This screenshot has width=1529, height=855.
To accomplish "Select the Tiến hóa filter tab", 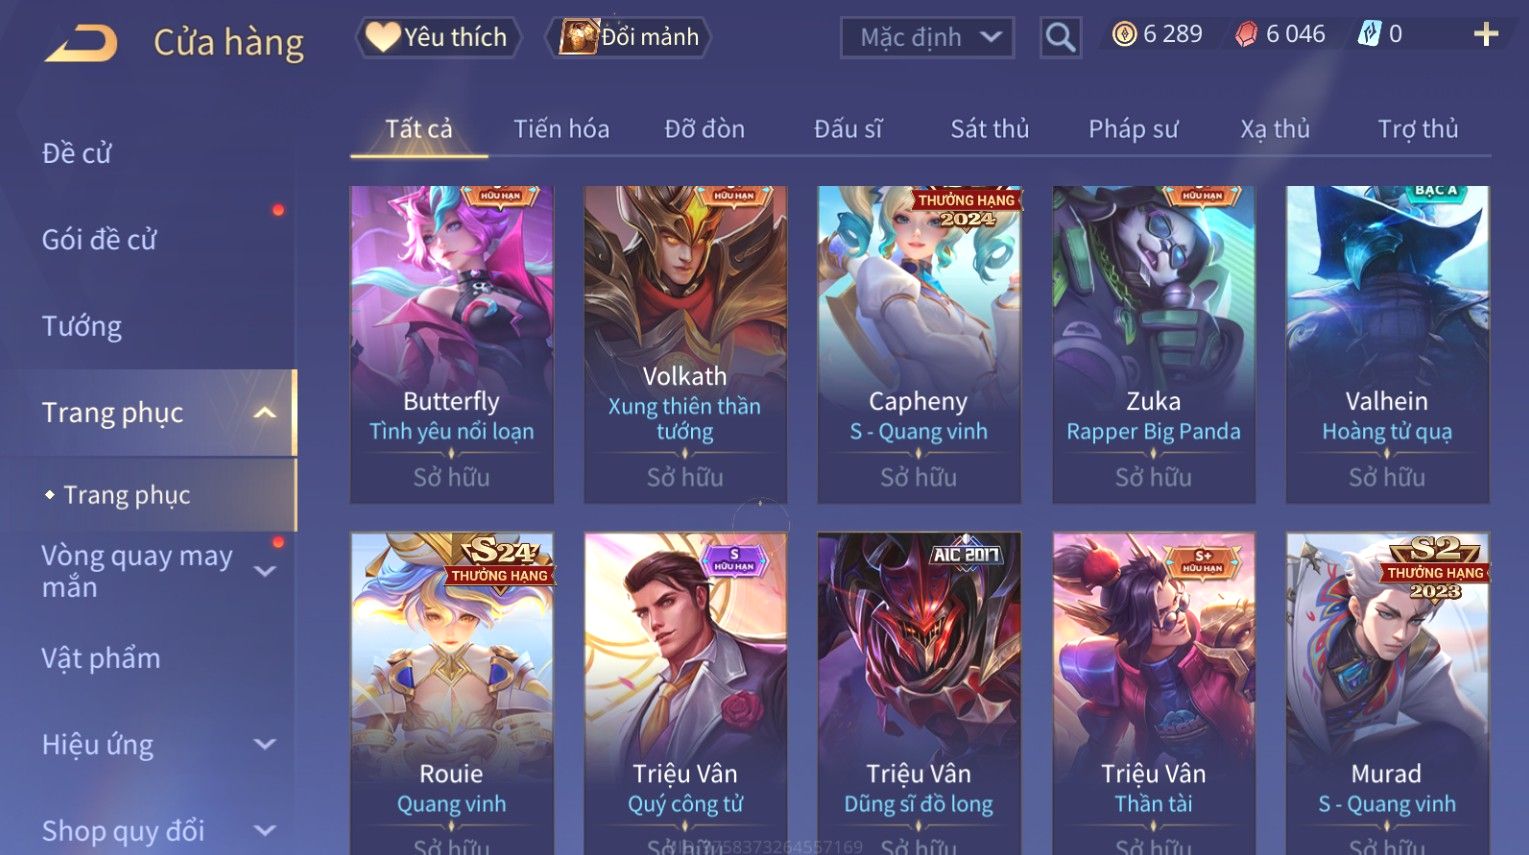I will pyautogui.click(x=561, y=129).
